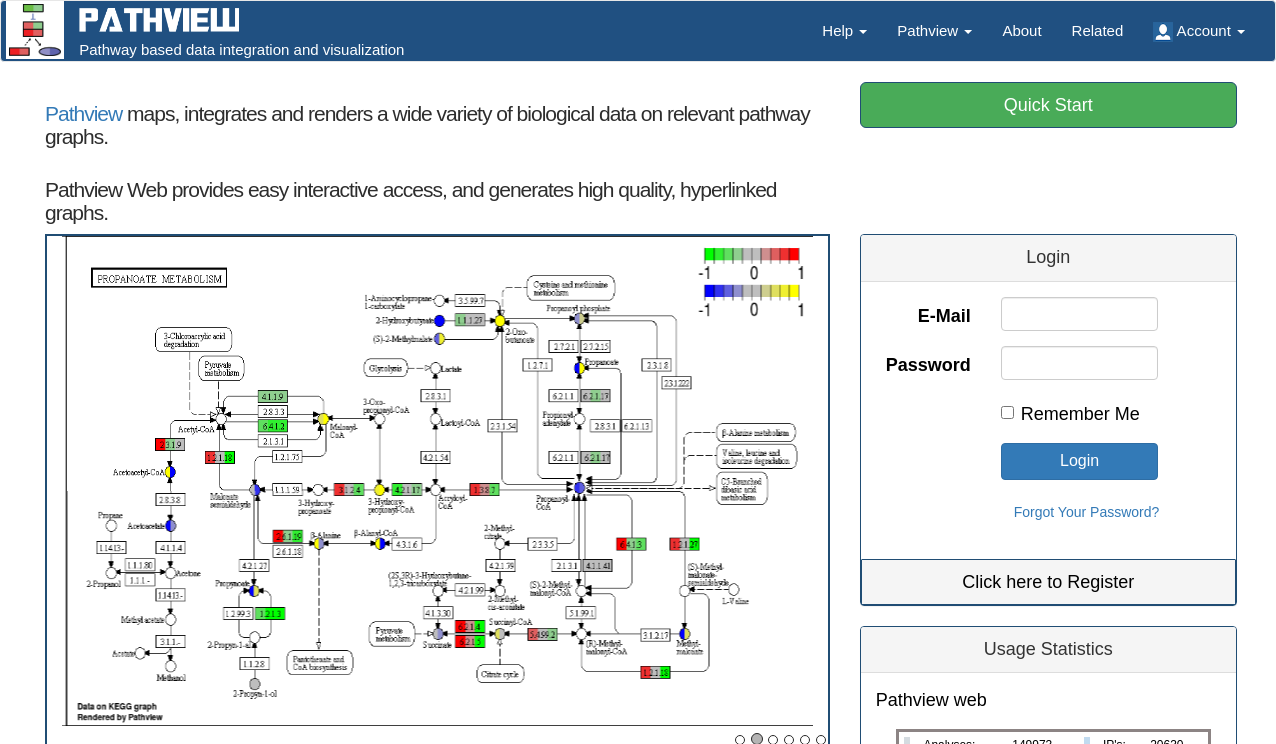Click 'Cysteine and methionine metabolism' node
The height and width of the screenshot is (744, 1276).
[x=571, y=288]
